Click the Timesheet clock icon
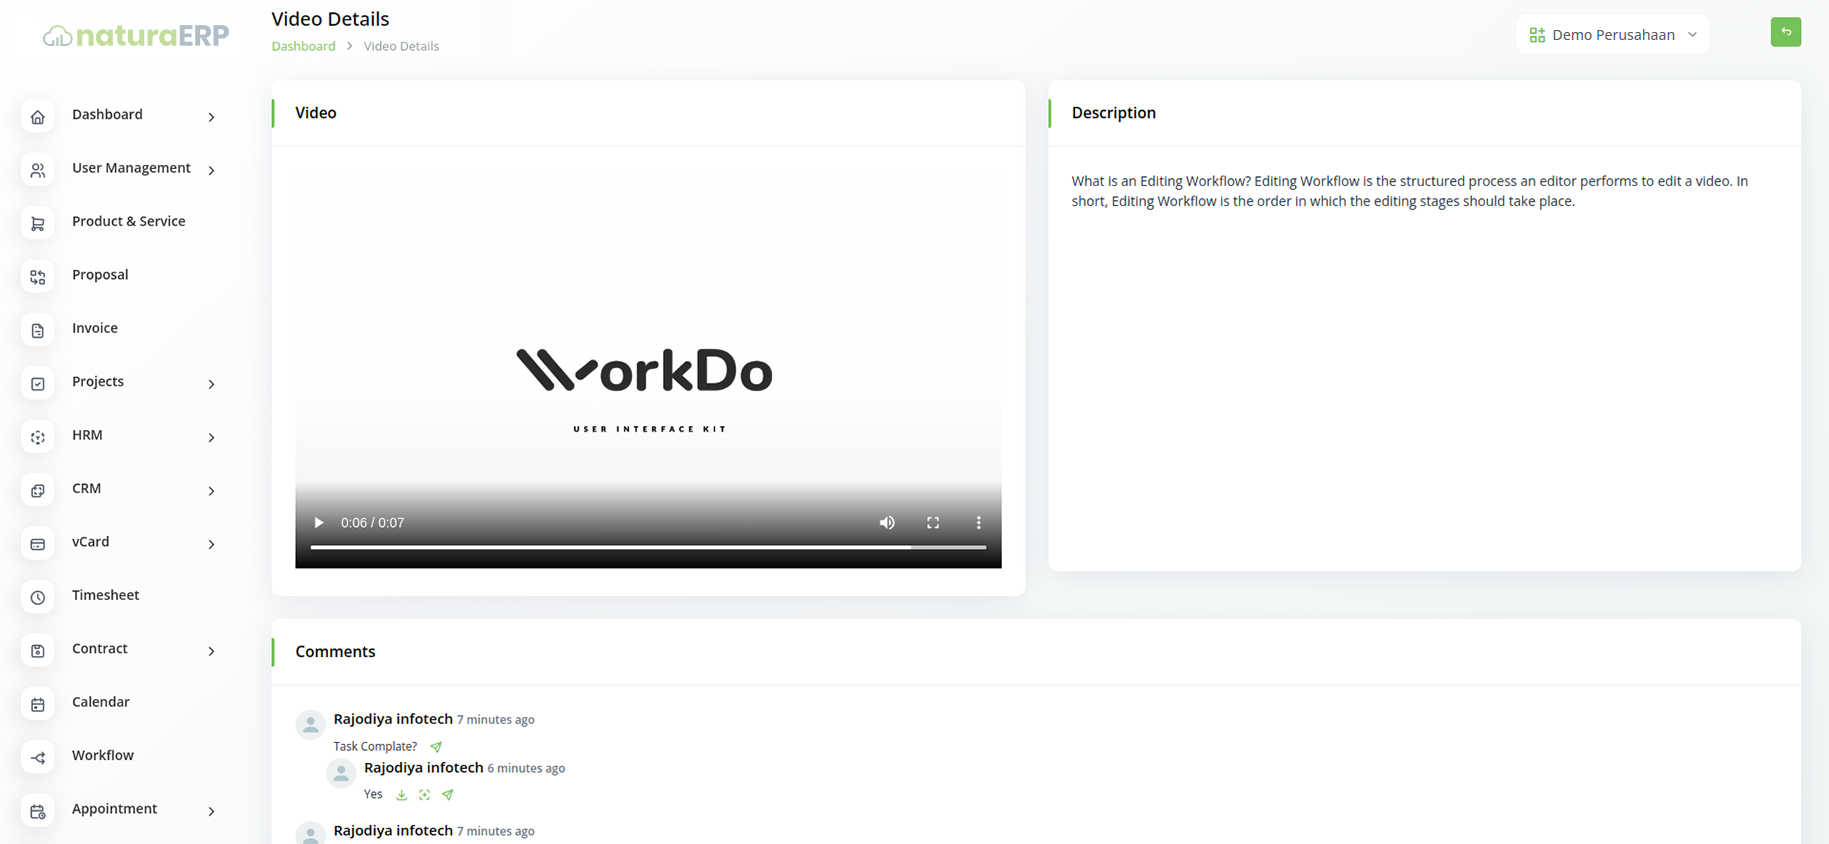Image resolution: width=1829 pixels, height=844 pixels. coord(38,597)
